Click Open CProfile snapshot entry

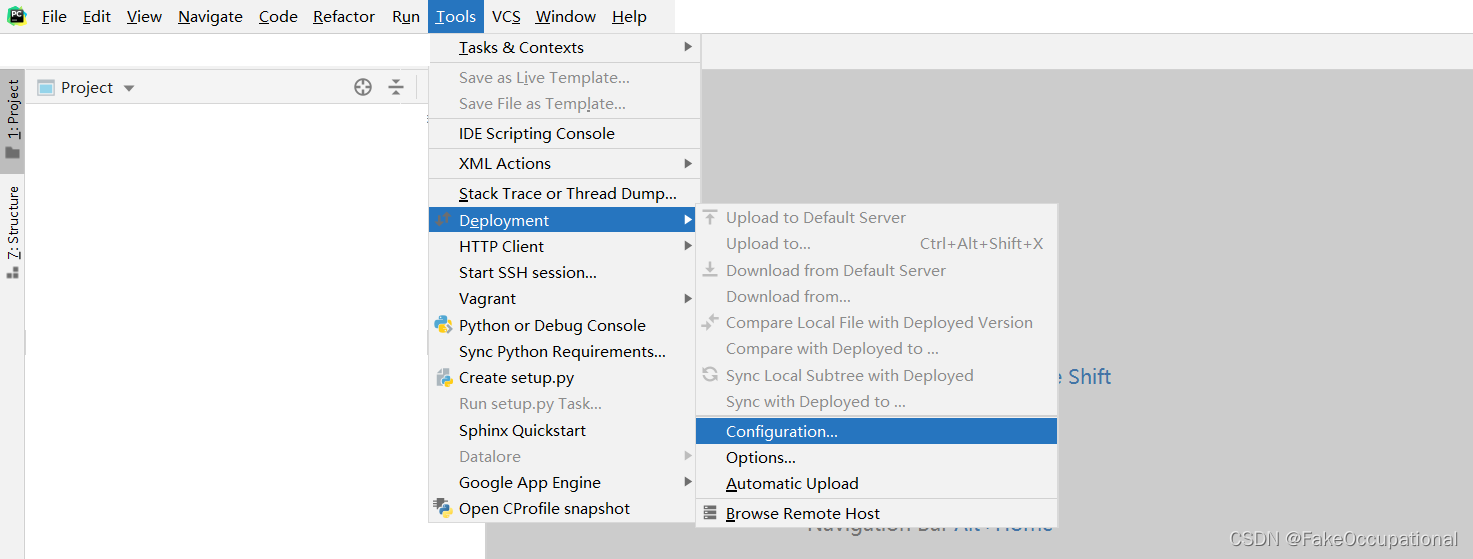pos(564,508)
